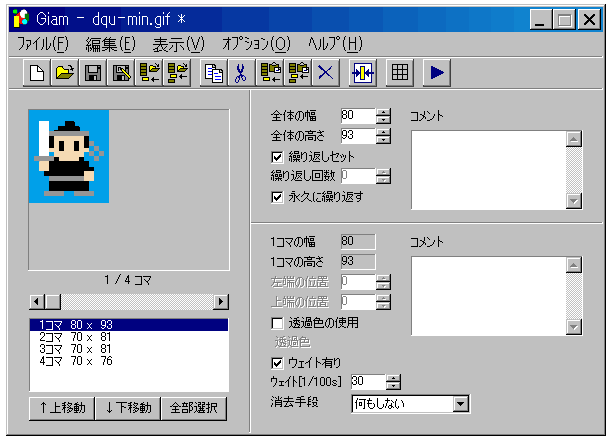This screenshot has width=609, height=440.
Task: Toggle 繰り返しセット checkbox
Action: (x=277, y=157)
